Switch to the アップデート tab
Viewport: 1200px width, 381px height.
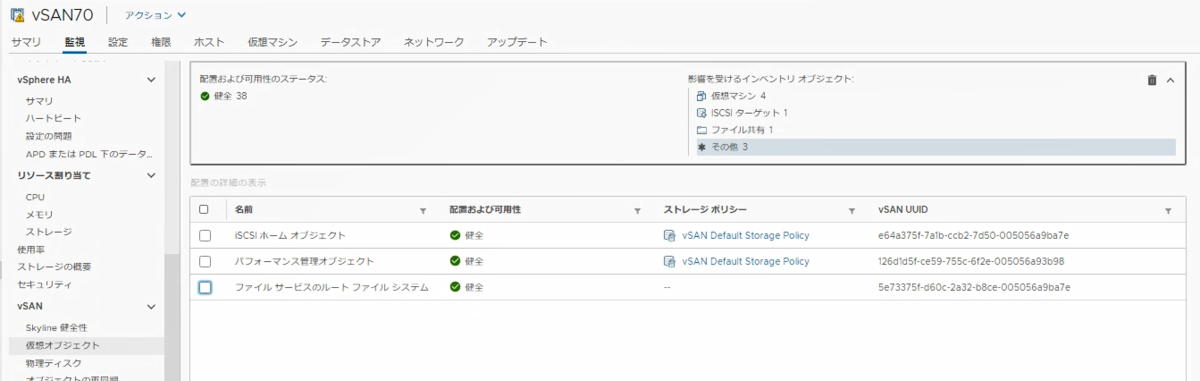click(517, 42)
